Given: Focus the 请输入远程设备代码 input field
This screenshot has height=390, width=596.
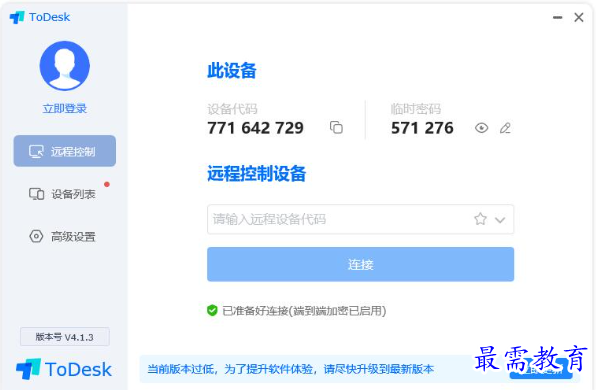Looking at the screenshot, I should (x=360, y=219).
